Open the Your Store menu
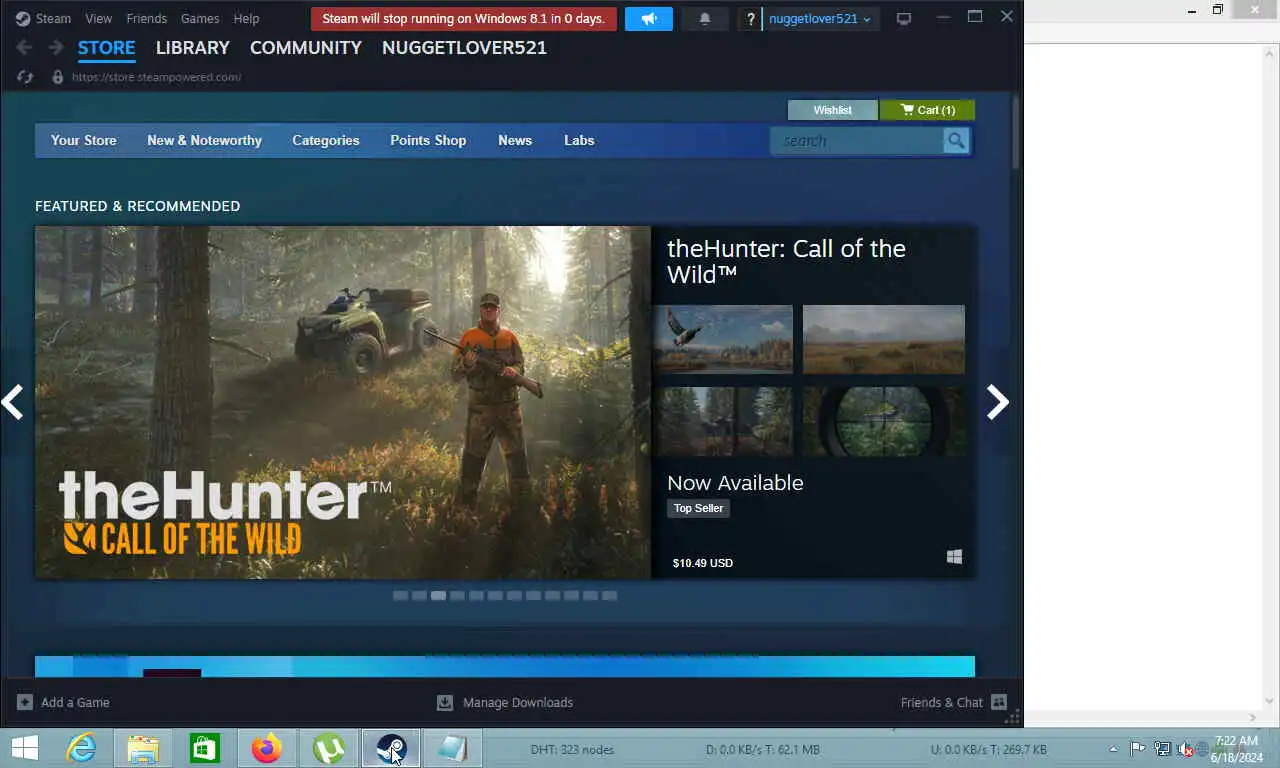1280x768 pixels. (x=84, y=141)
